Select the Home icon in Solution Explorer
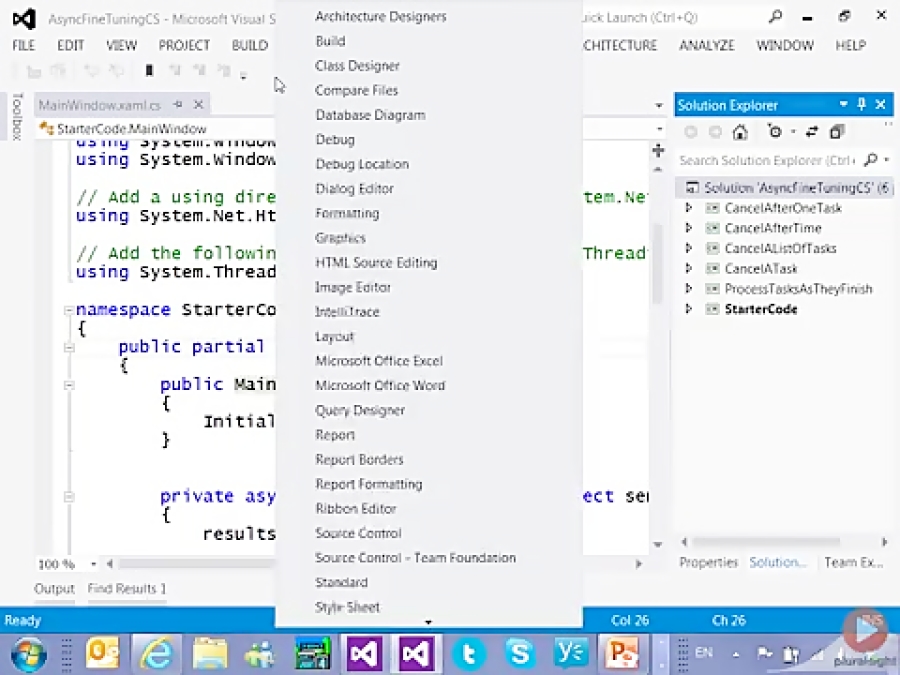900x675 pixels. [x=739, y=133]
